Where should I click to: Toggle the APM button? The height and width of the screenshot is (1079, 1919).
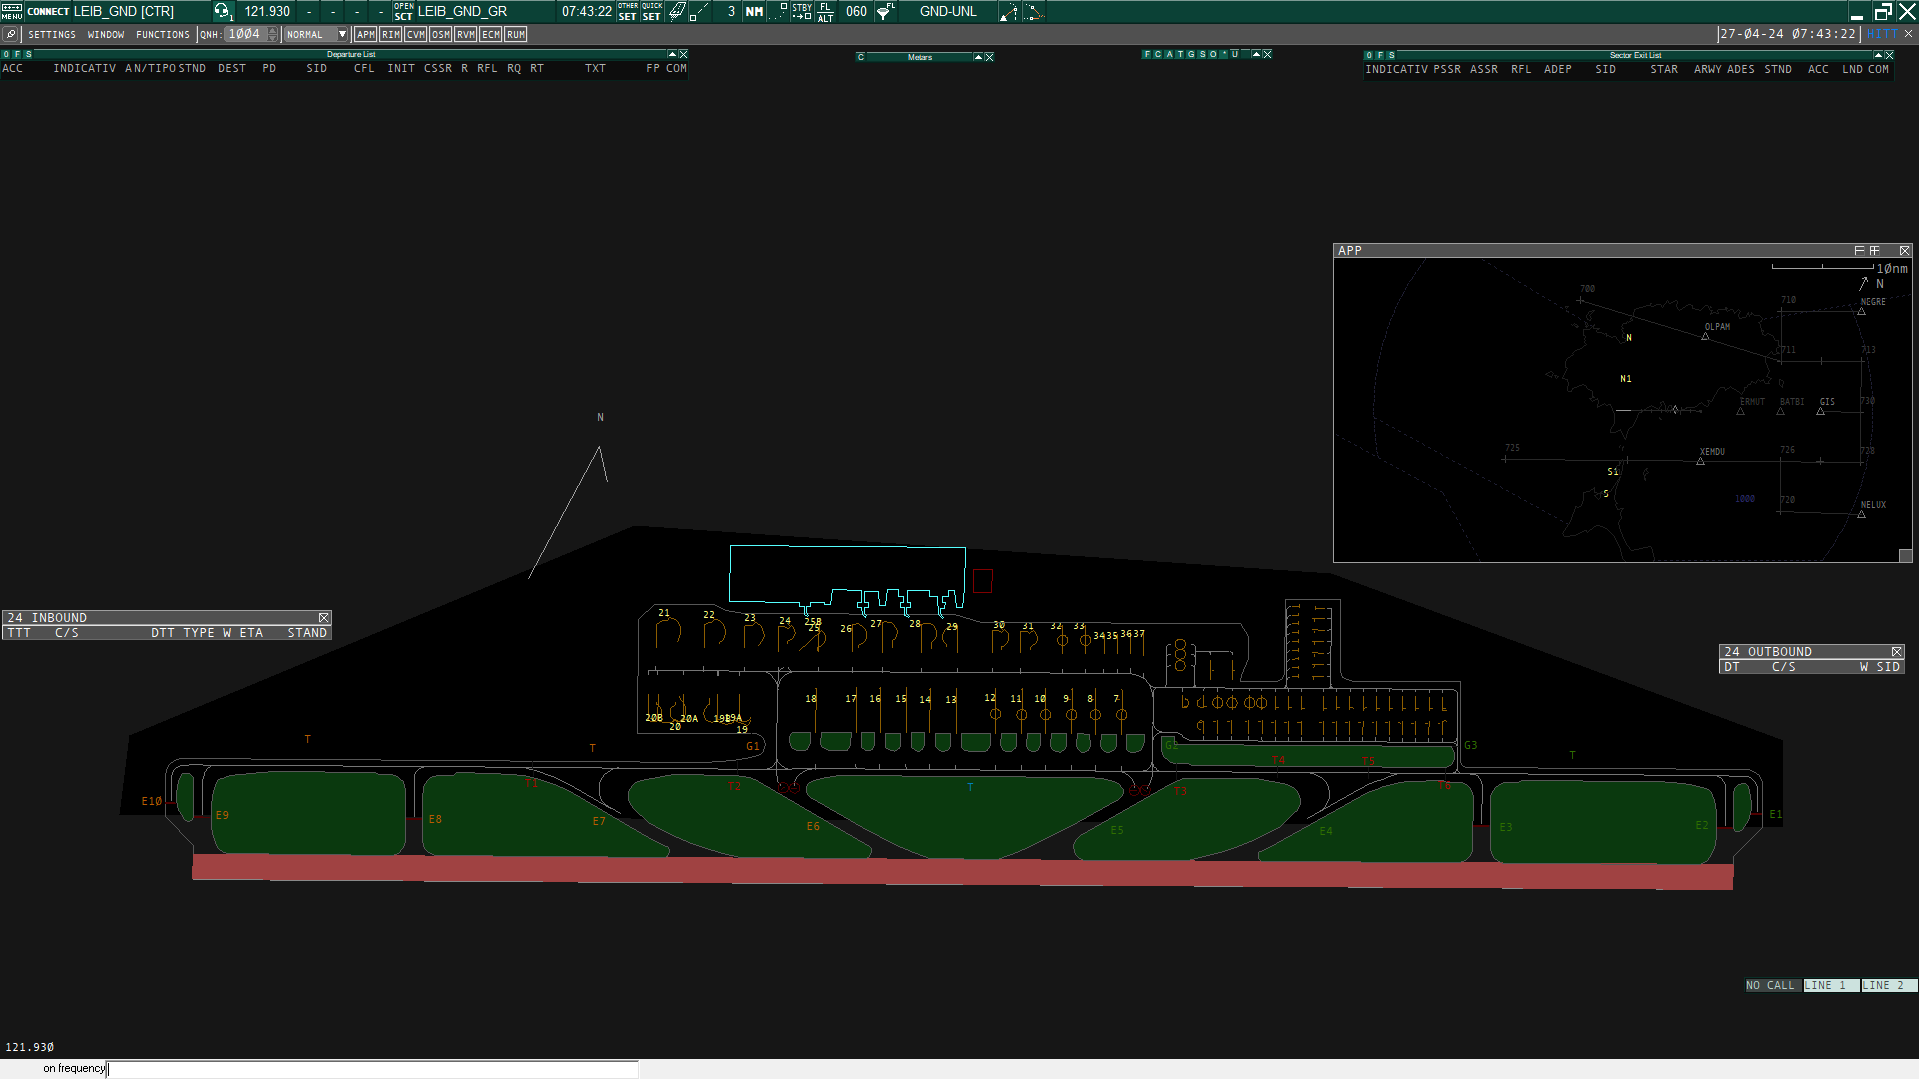(x=366, y=34)
